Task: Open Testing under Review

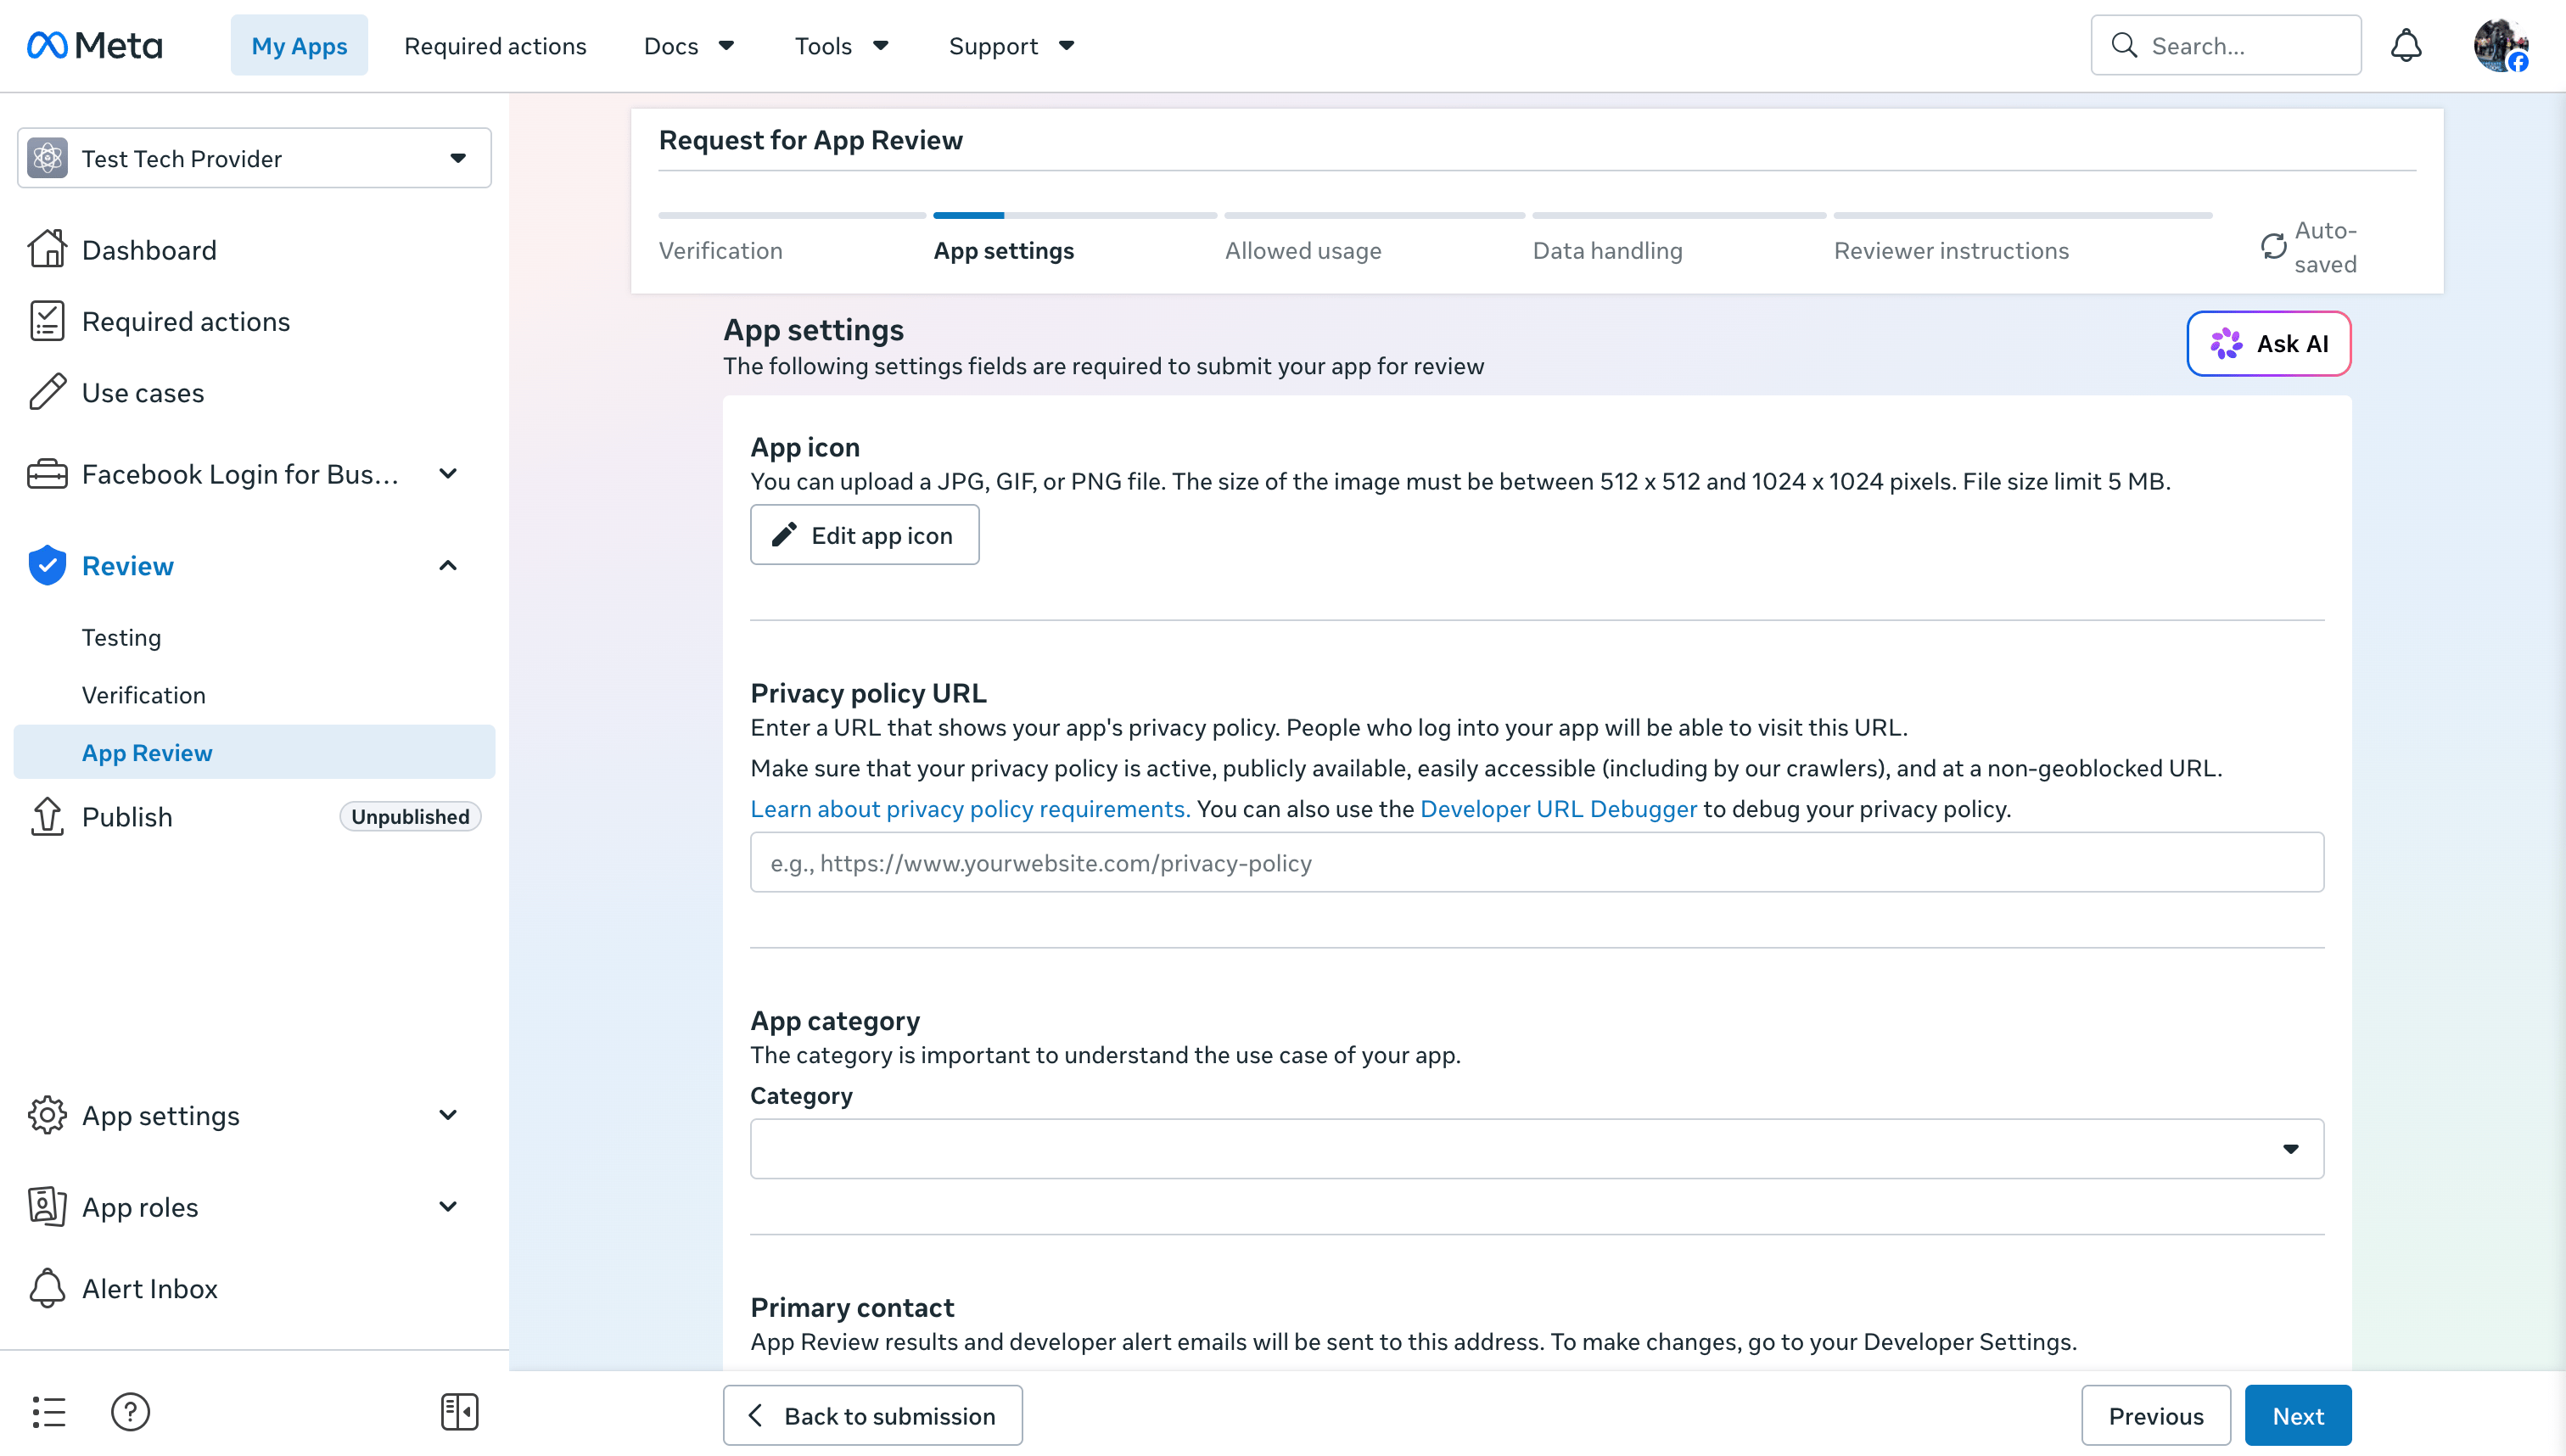Action: click(x=121, y=637)
